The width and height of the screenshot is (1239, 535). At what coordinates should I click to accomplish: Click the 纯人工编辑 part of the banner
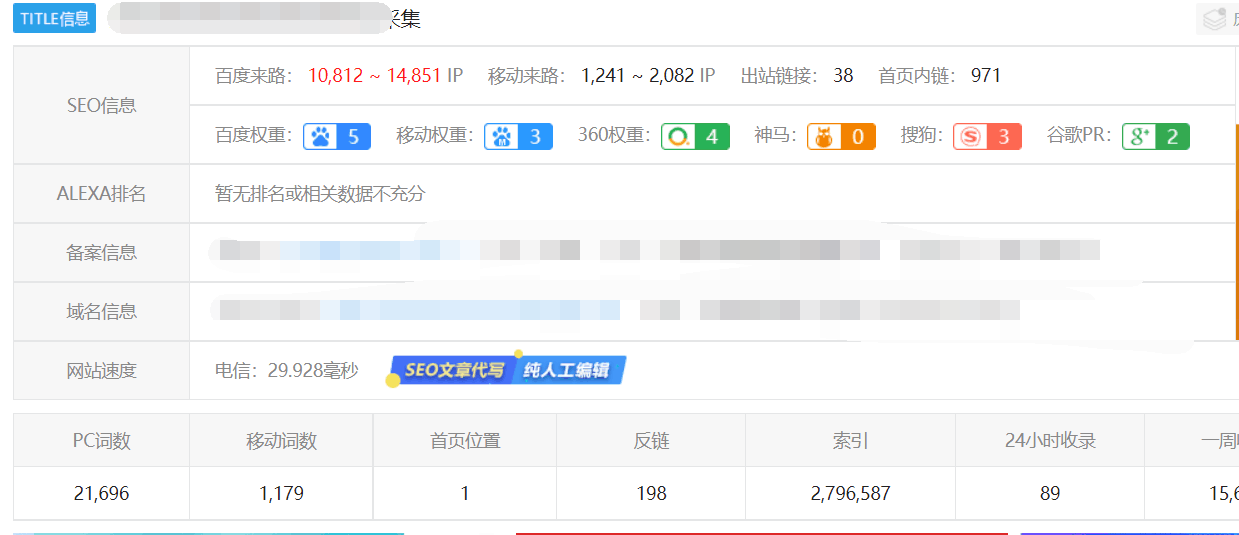tap(567, 370)
